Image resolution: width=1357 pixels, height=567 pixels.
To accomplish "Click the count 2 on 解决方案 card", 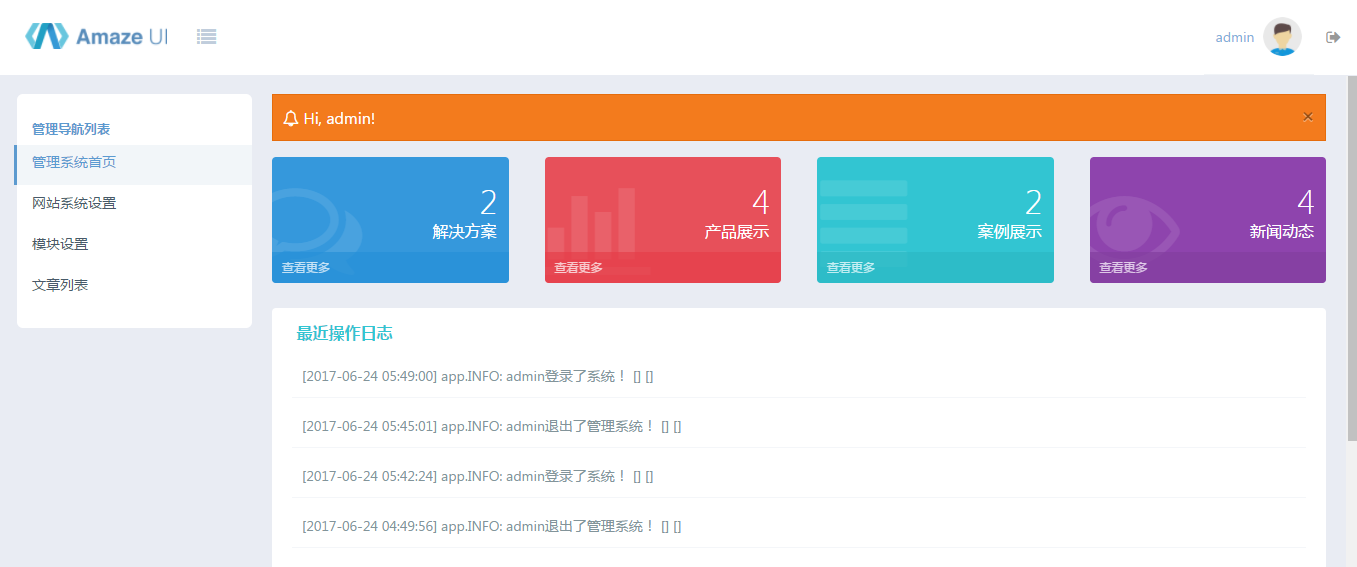I will [488, 203].
